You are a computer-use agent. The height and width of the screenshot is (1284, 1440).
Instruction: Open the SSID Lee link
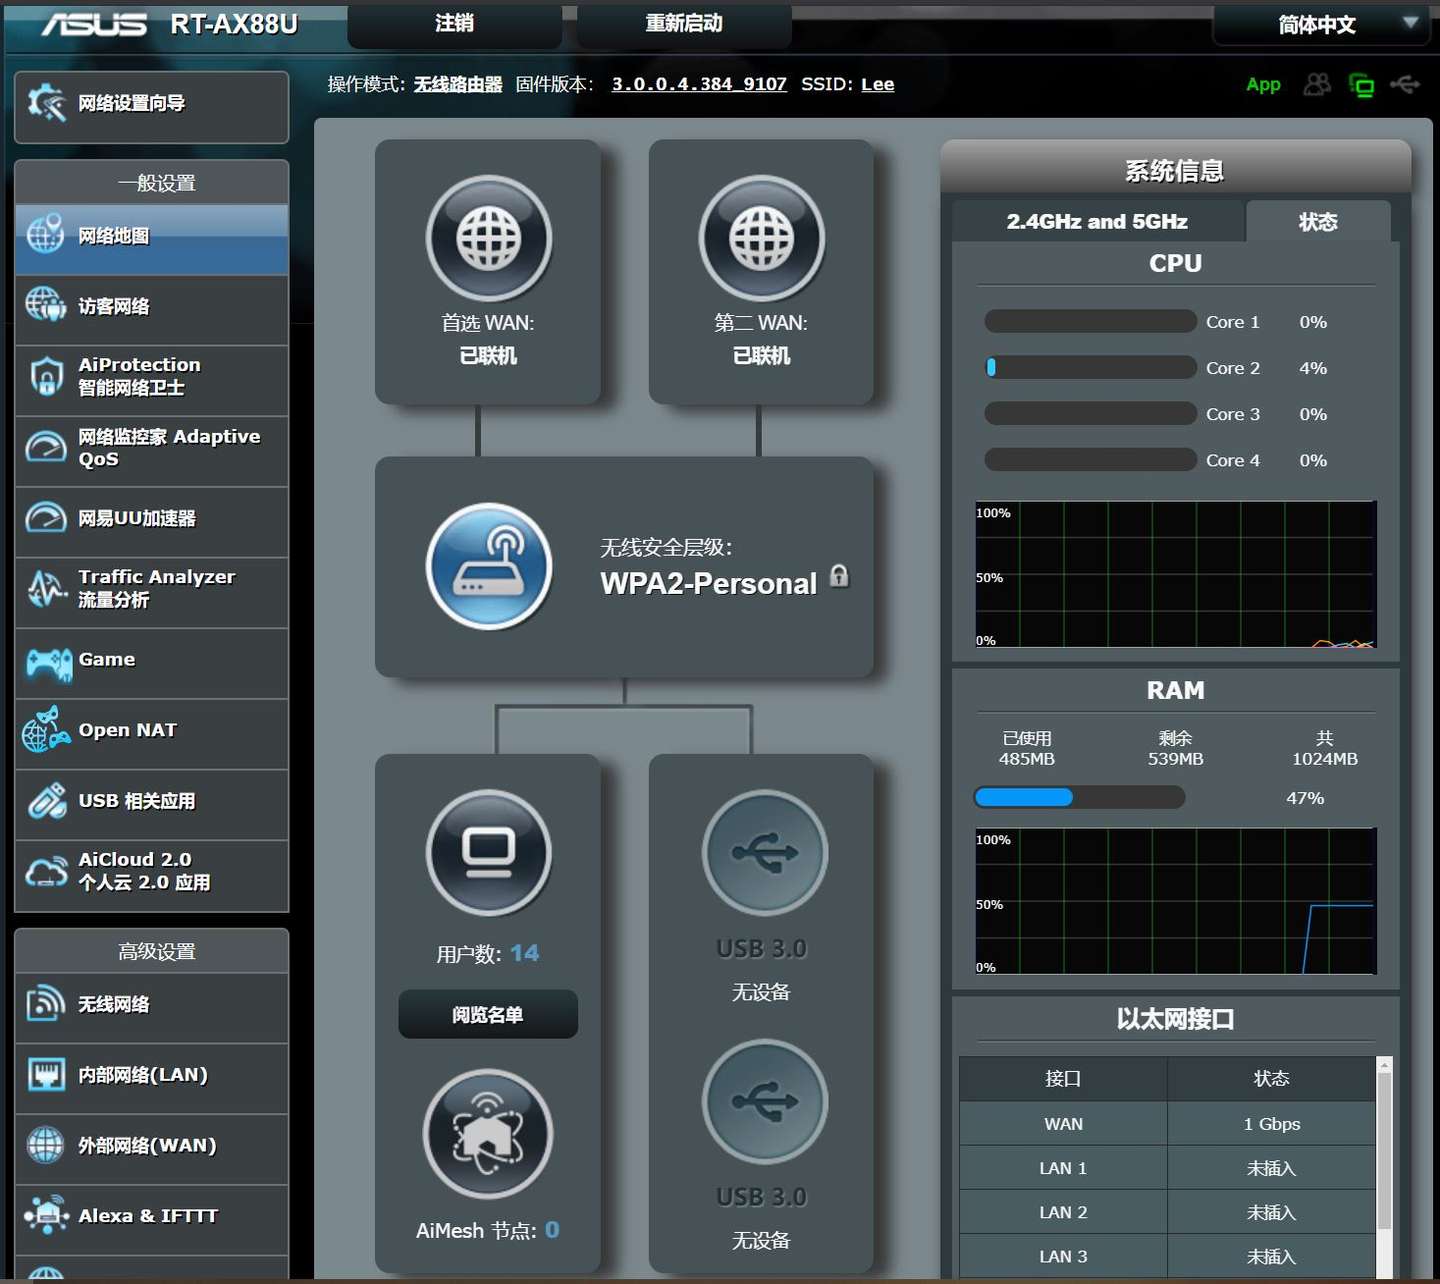877,84
